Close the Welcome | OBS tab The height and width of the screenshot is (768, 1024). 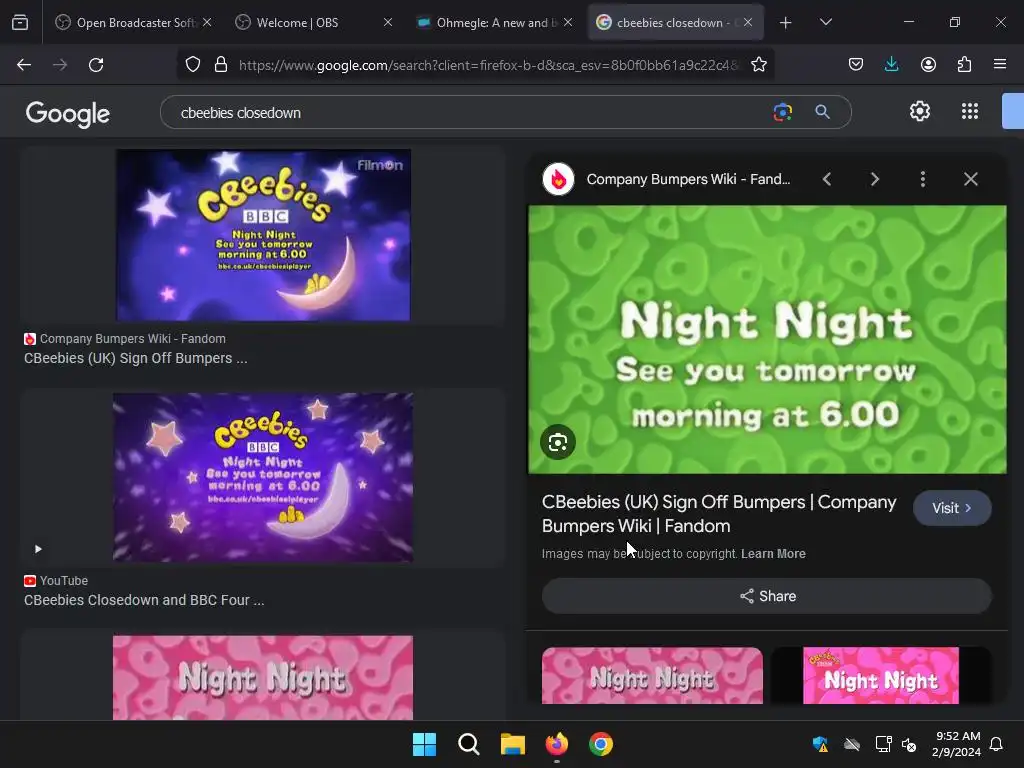point(388,22)
